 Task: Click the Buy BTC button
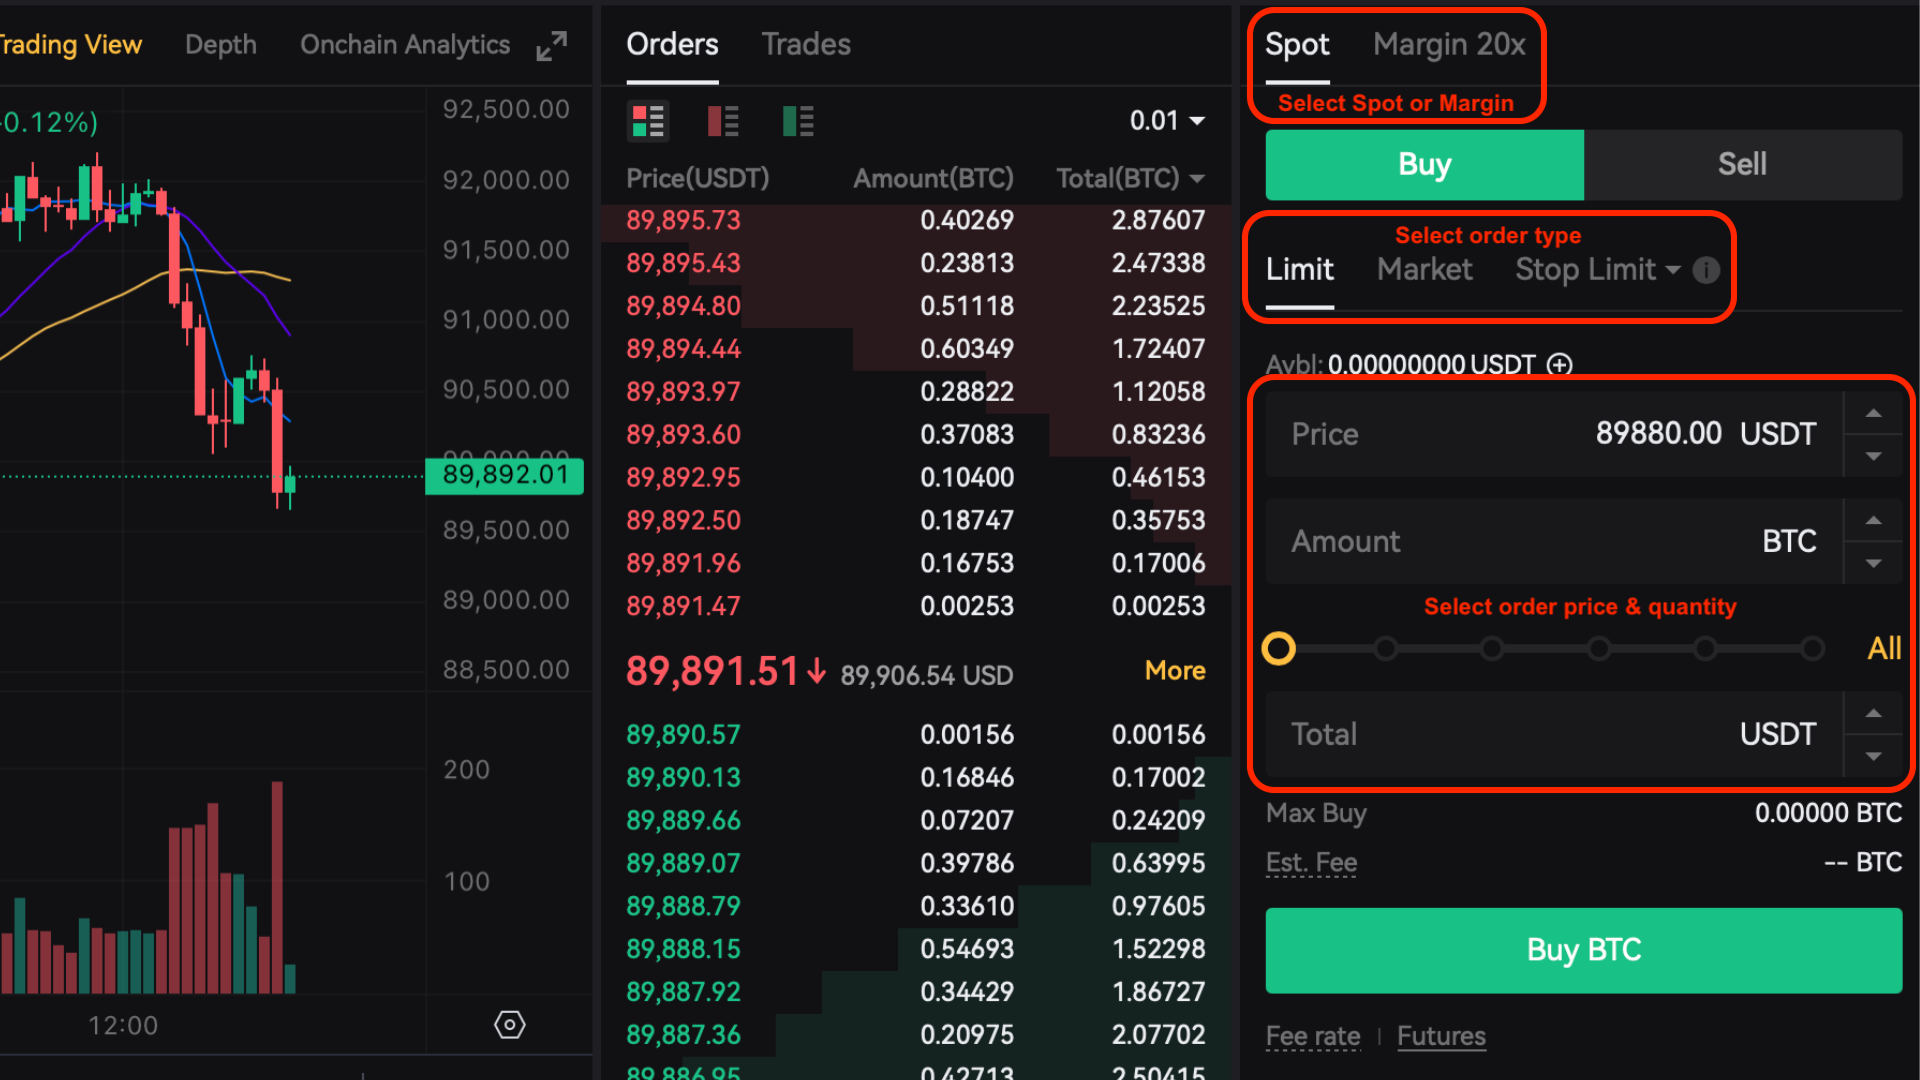click(1582, 950)
